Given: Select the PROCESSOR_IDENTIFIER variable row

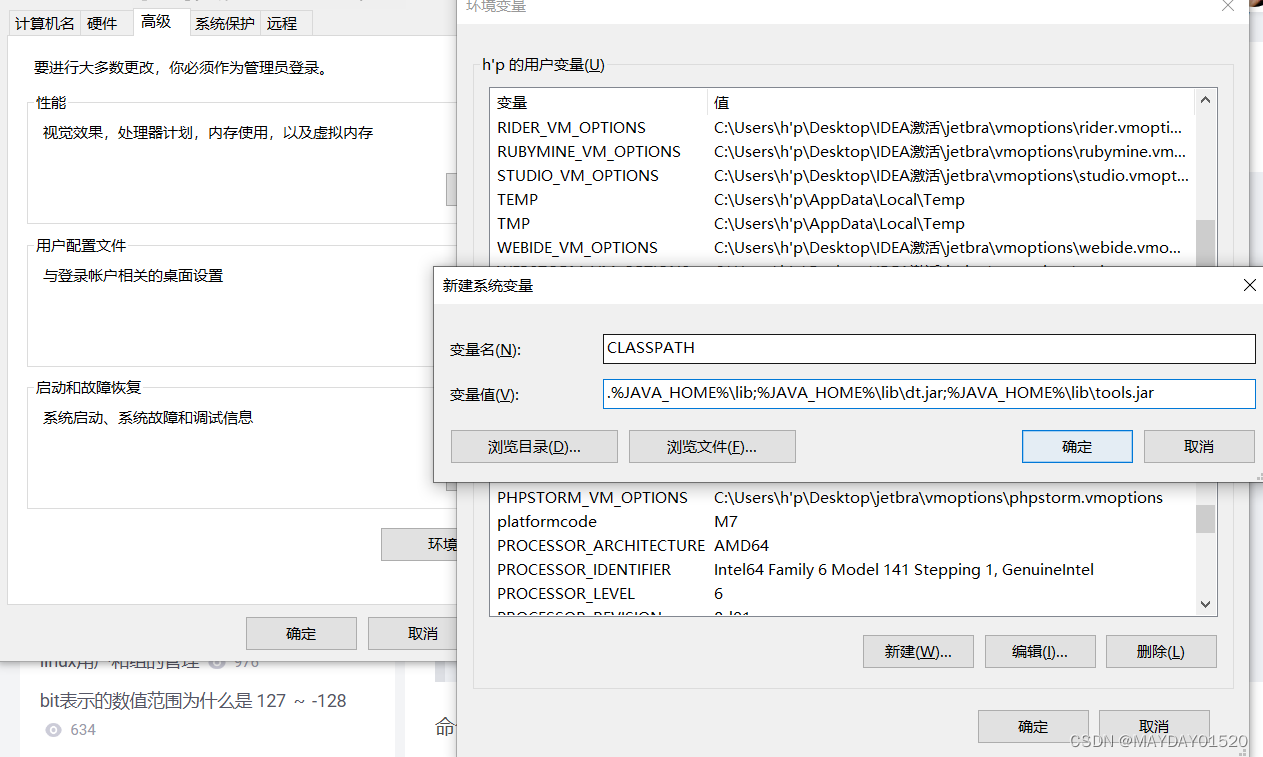Looking at the screenshot, I should point(842,570).
